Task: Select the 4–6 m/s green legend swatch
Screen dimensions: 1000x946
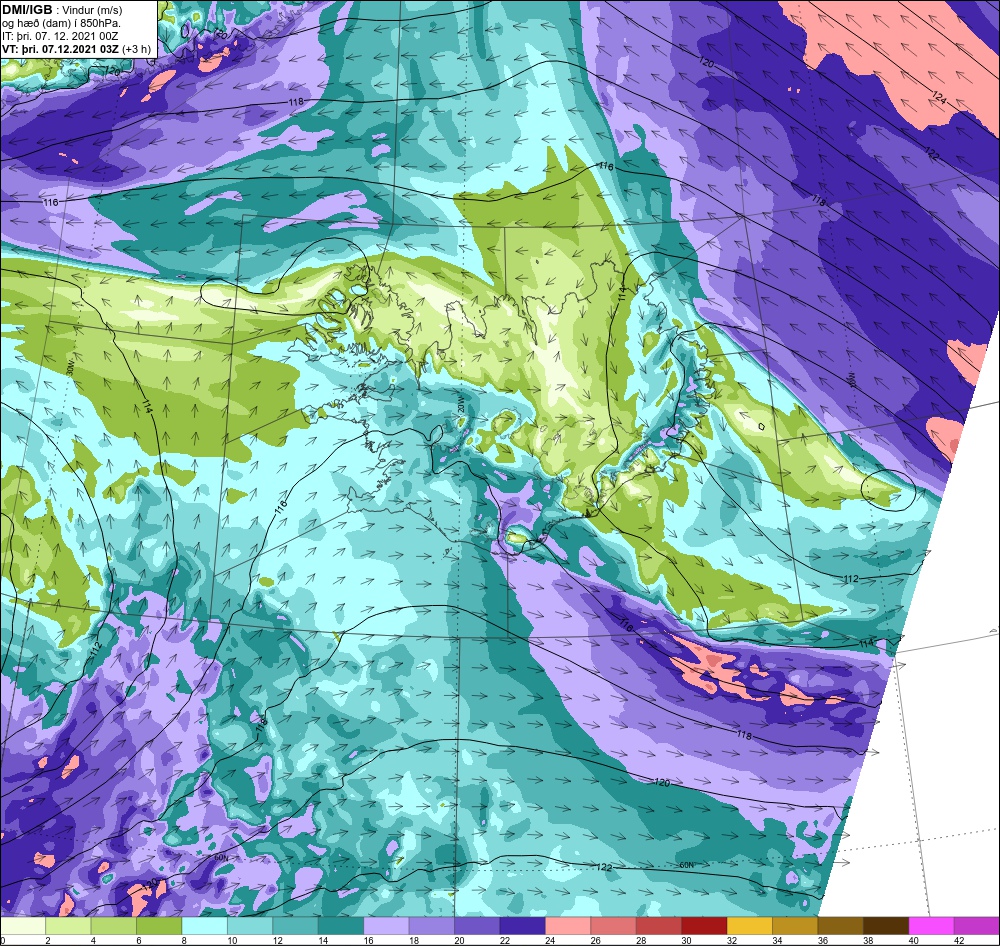Action: (x=114, y=926)
